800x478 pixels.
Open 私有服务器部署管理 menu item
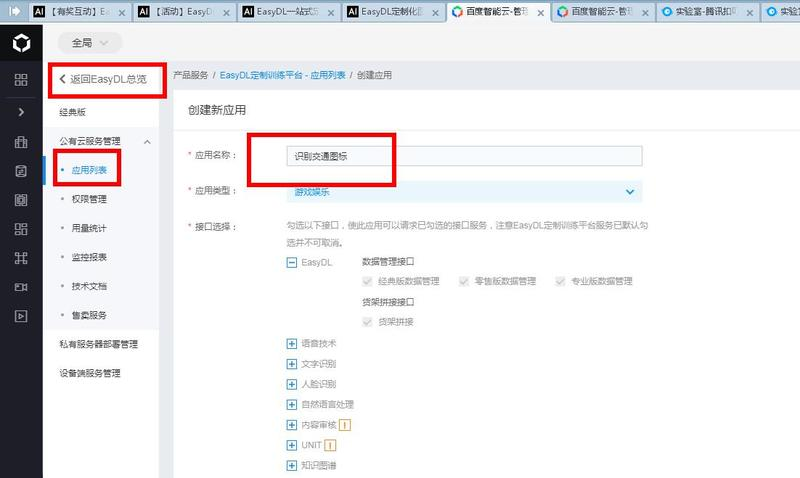(98, 344)
